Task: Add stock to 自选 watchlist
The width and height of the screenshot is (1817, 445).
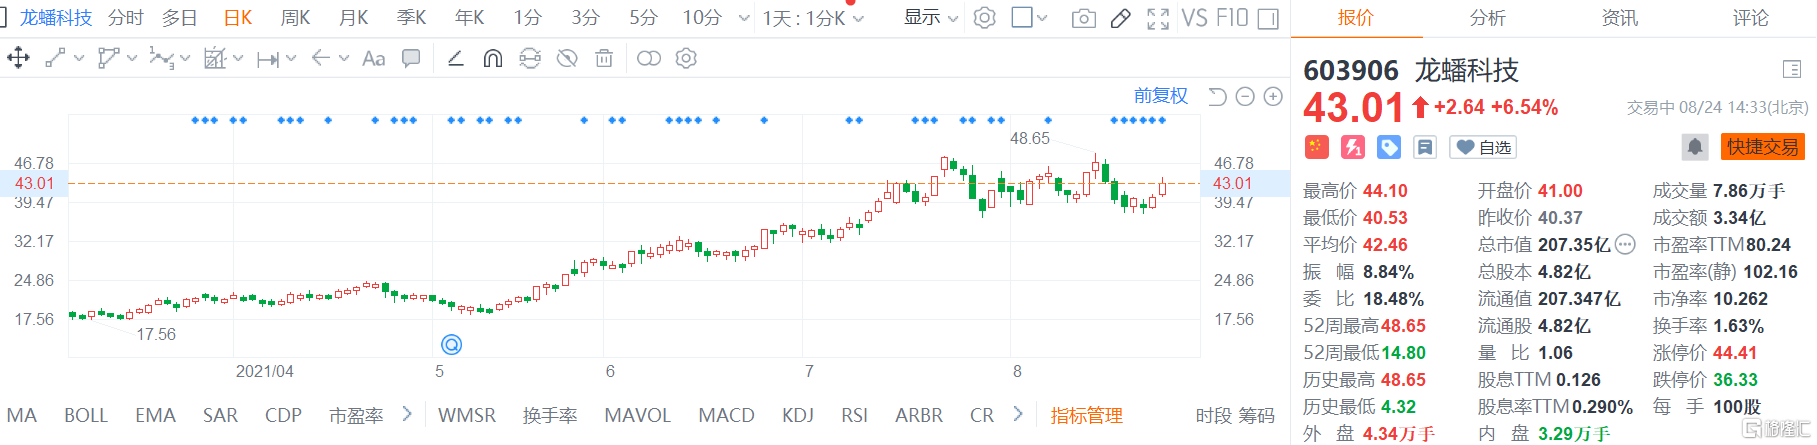Action: (1483, 147)
